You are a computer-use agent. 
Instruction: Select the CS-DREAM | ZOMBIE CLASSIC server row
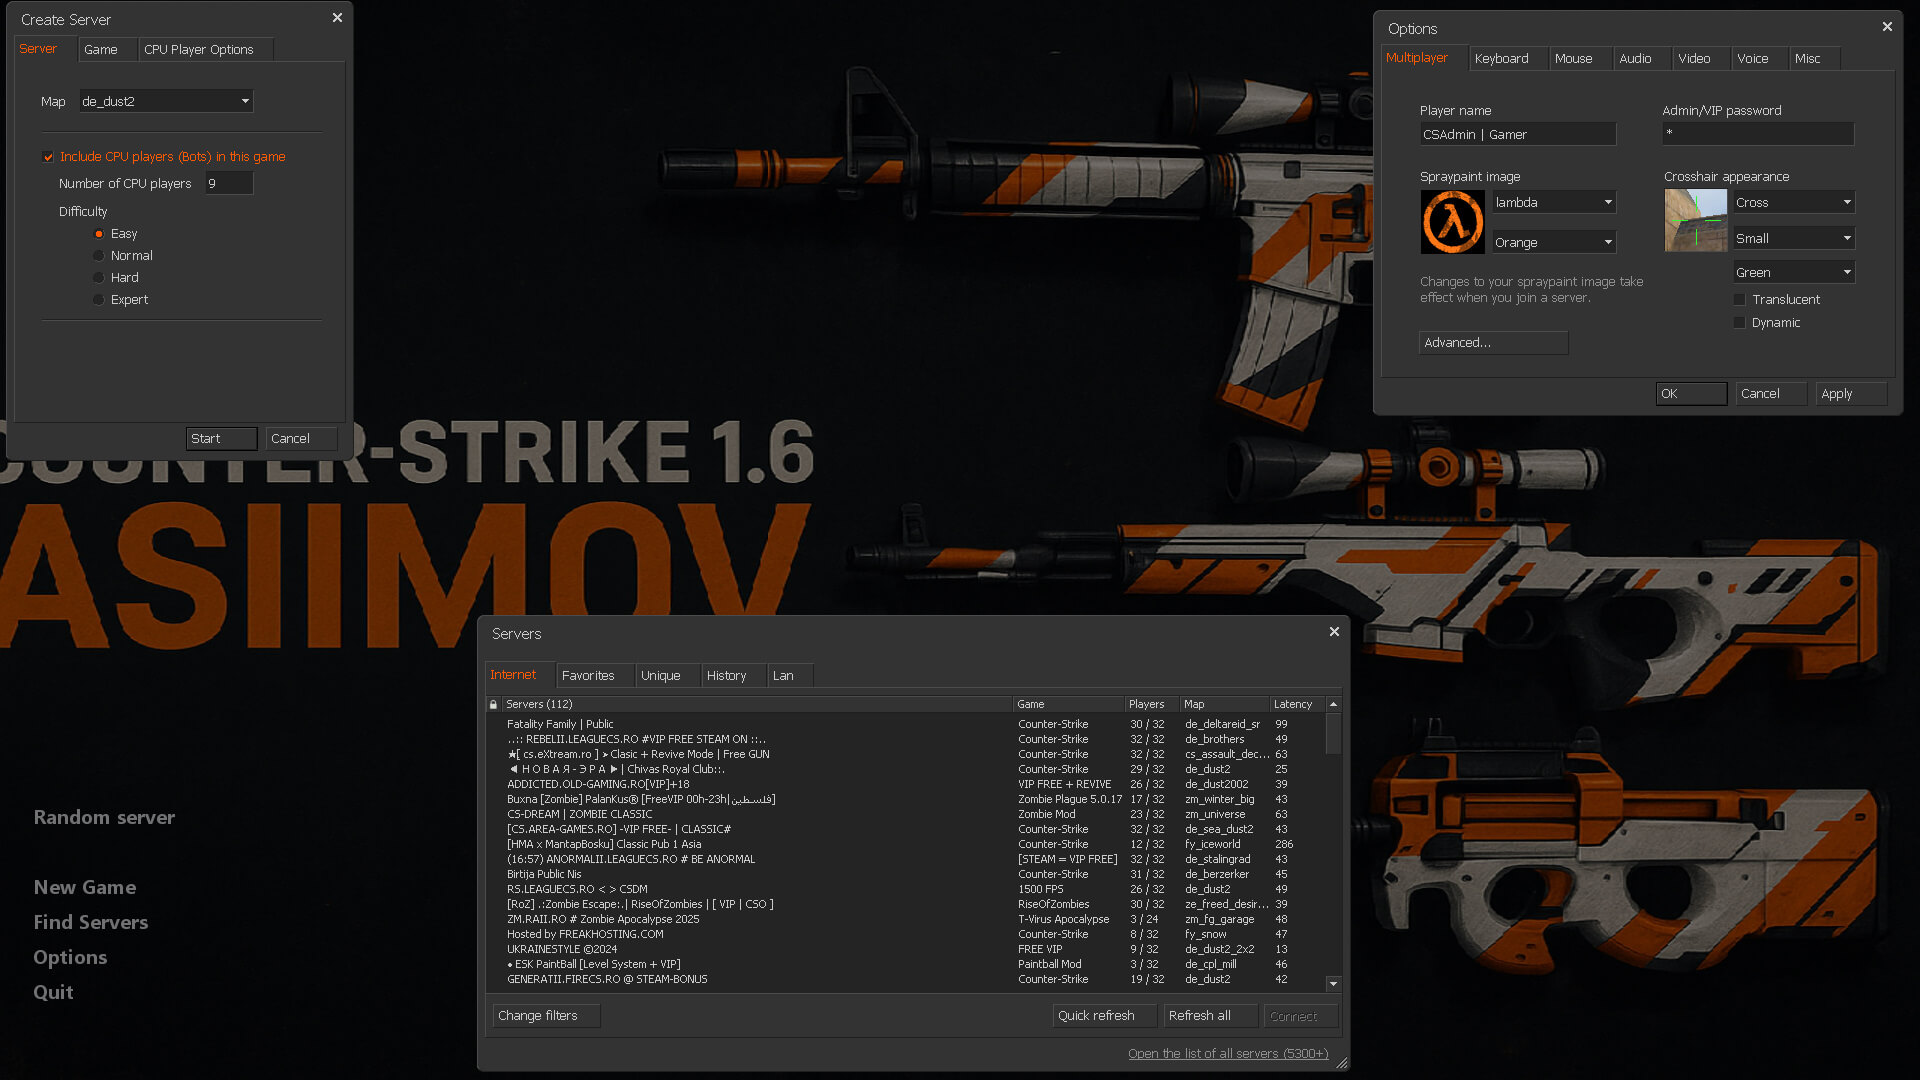click(x=905, y=814)
